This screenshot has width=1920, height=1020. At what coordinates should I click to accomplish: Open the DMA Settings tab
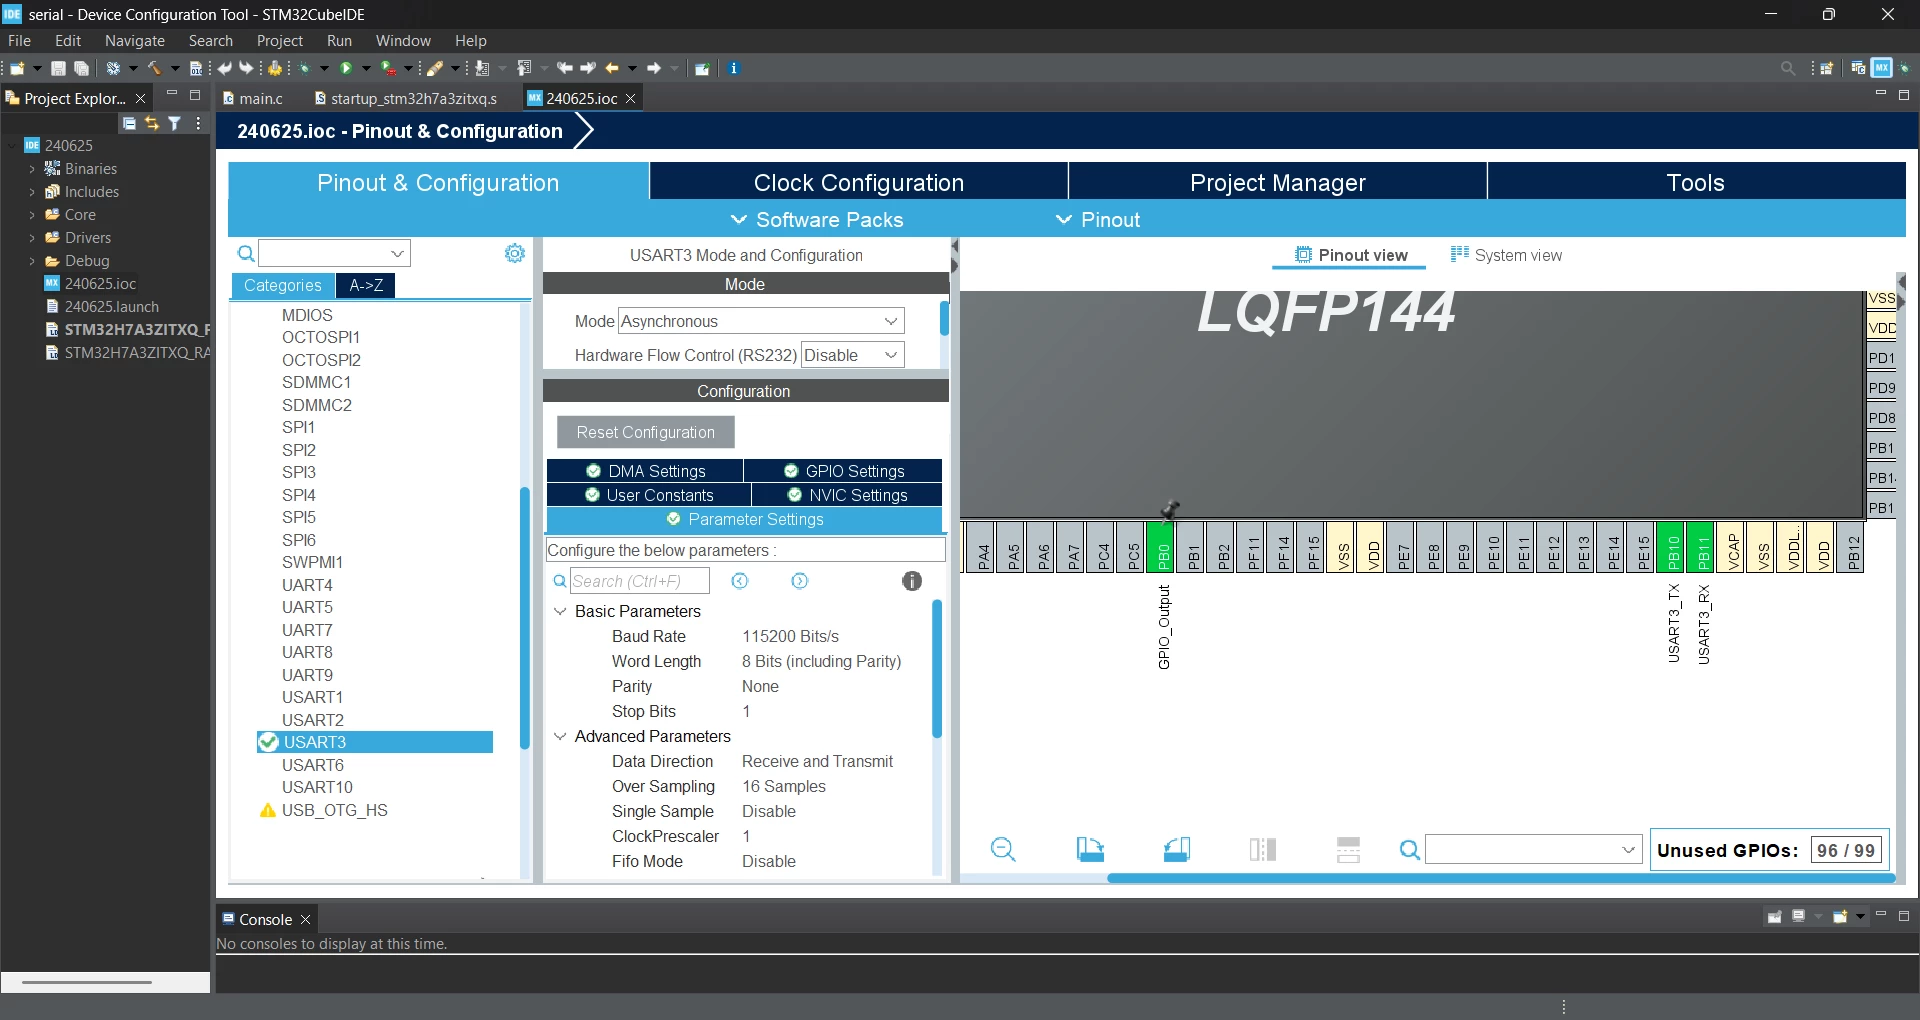pos(645,471)
